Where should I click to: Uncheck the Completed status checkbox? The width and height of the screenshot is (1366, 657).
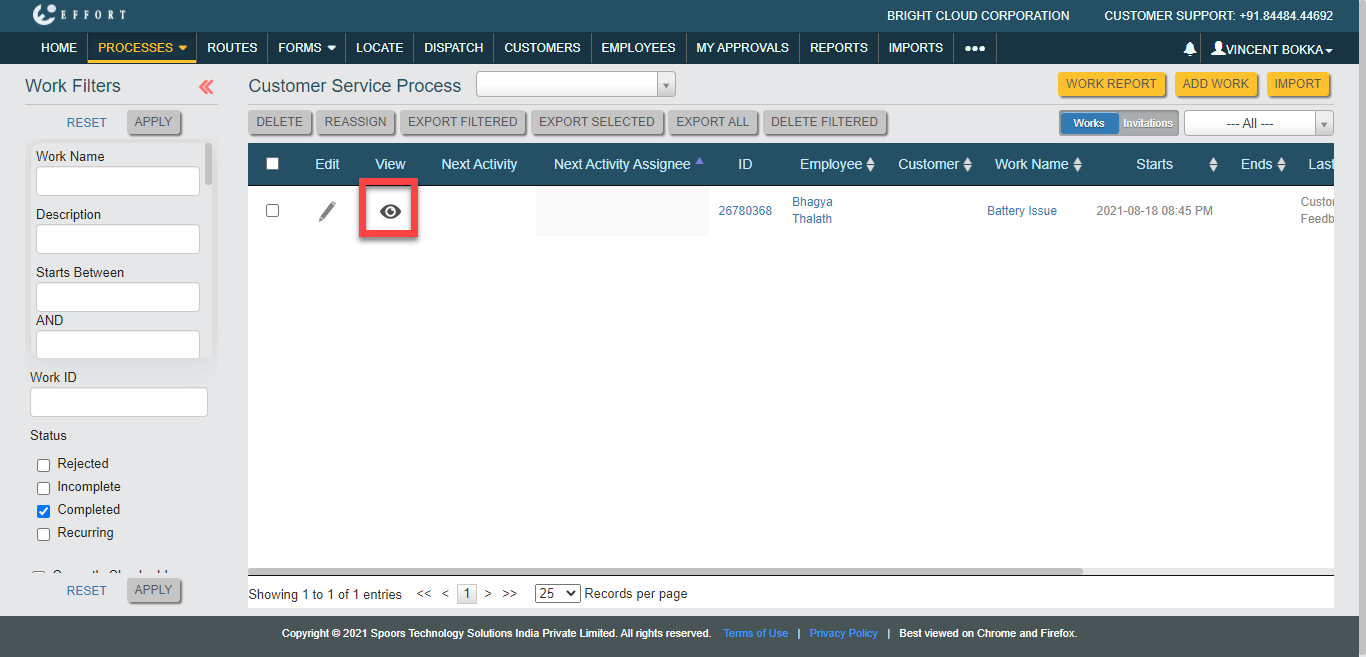click(43, 511)
